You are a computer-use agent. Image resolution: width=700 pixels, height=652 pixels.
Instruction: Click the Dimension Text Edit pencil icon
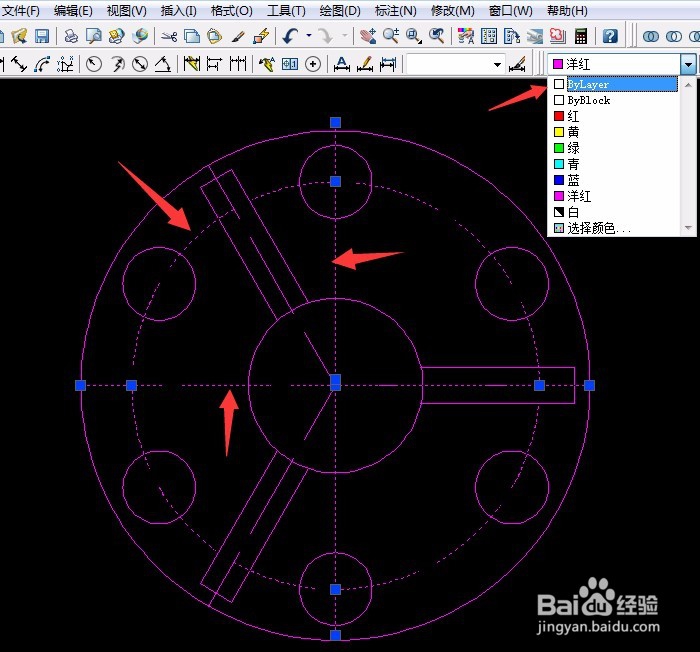pos(365,65)
